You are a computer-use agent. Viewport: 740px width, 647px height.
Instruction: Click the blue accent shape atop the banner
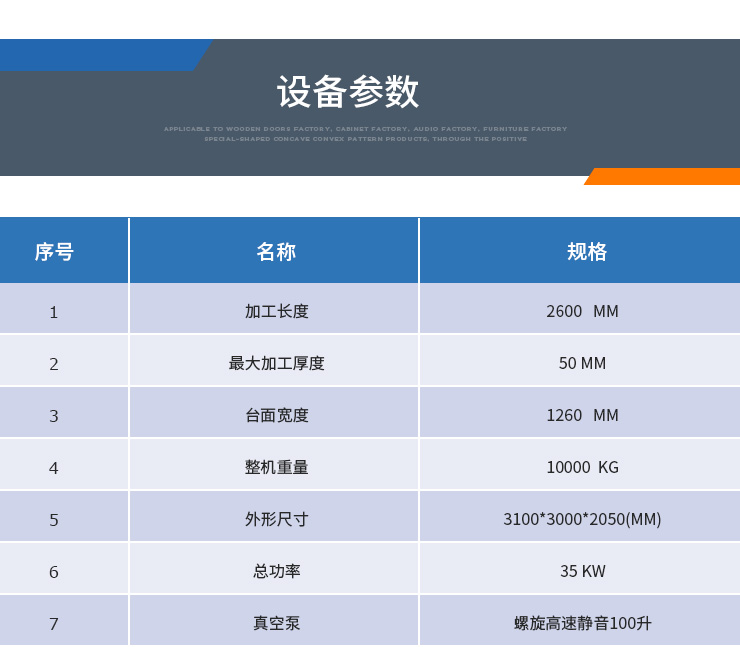click(100, 55)
